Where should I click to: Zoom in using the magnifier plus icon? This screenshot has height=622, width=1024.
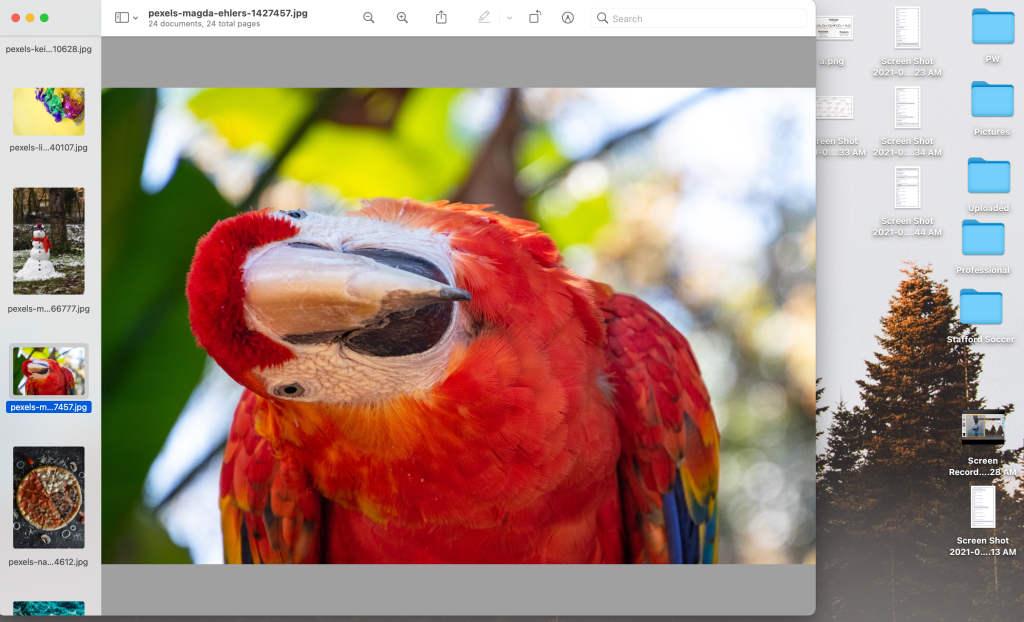[402, 18]
